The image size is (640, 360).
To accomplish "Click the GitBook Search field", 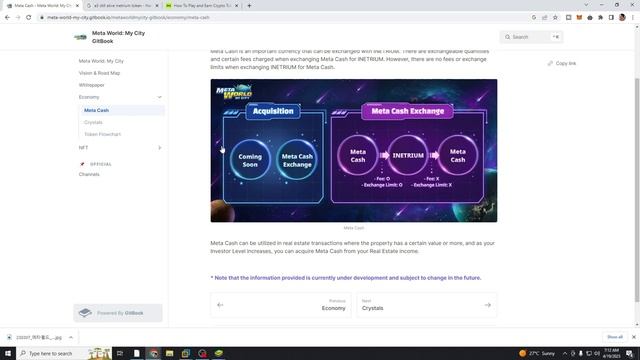I will coord(531,37).
